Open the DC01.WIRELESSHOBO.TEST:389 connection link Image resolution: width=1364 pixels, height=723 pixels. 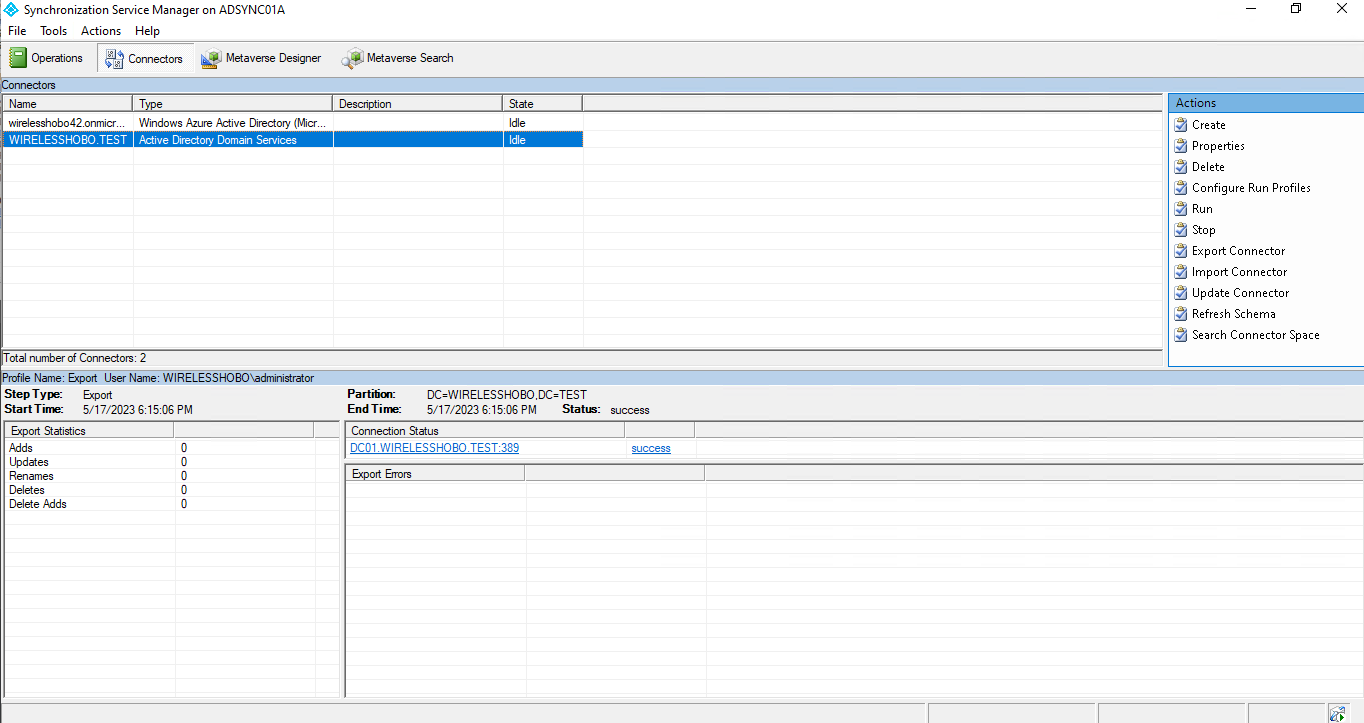click(434, 448)
